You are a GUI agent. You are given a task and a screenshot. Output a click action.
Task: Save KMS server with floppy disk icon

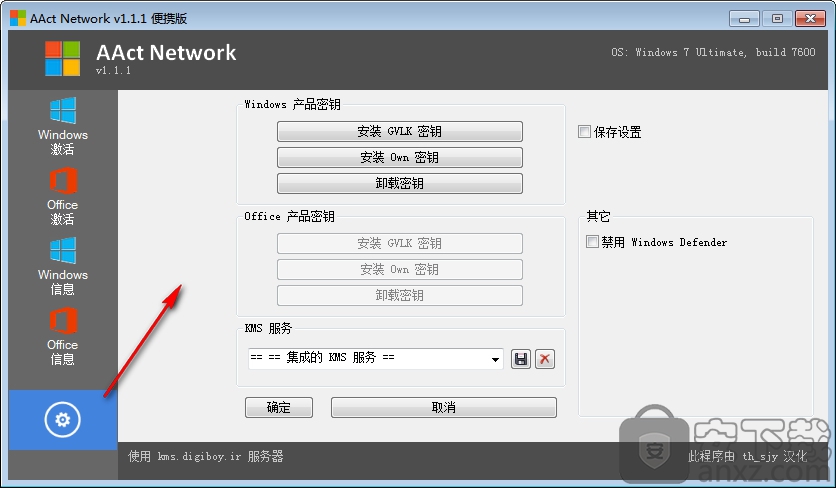tap(520, 359)
